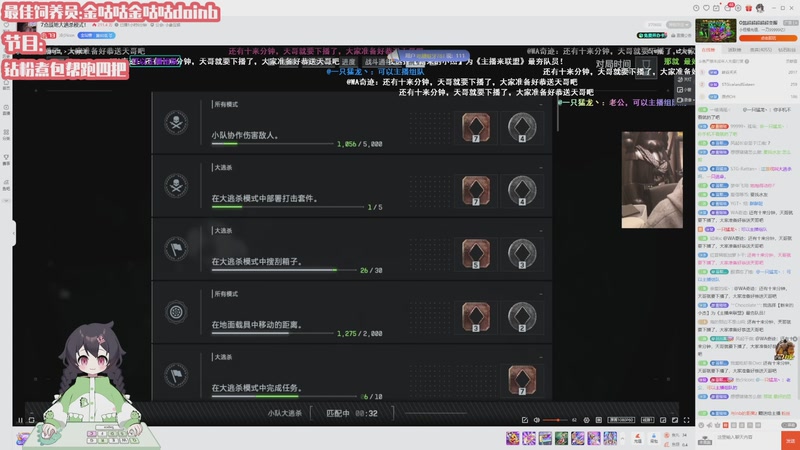Toggle theater mode in player bar

pyautogui.click(x=663, y=420)
